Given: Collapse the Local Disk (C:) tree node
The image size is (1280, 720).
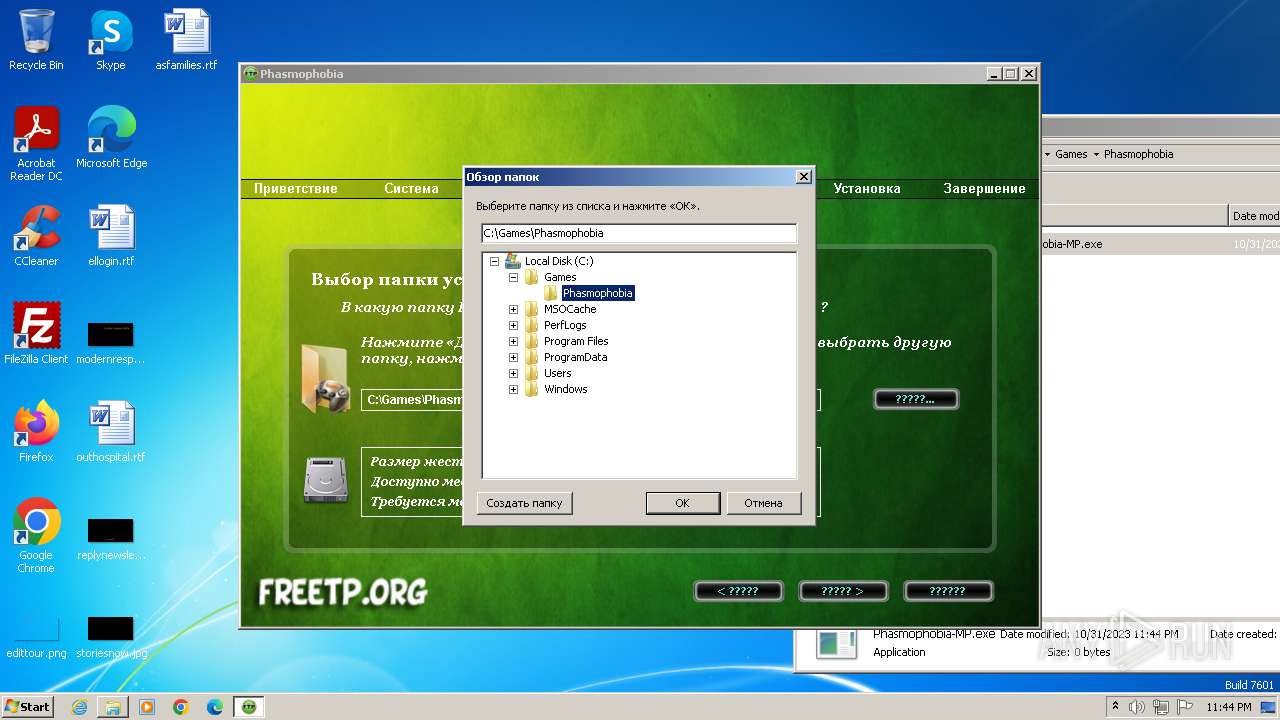Looking at the screenshot, I should [494, 261].
